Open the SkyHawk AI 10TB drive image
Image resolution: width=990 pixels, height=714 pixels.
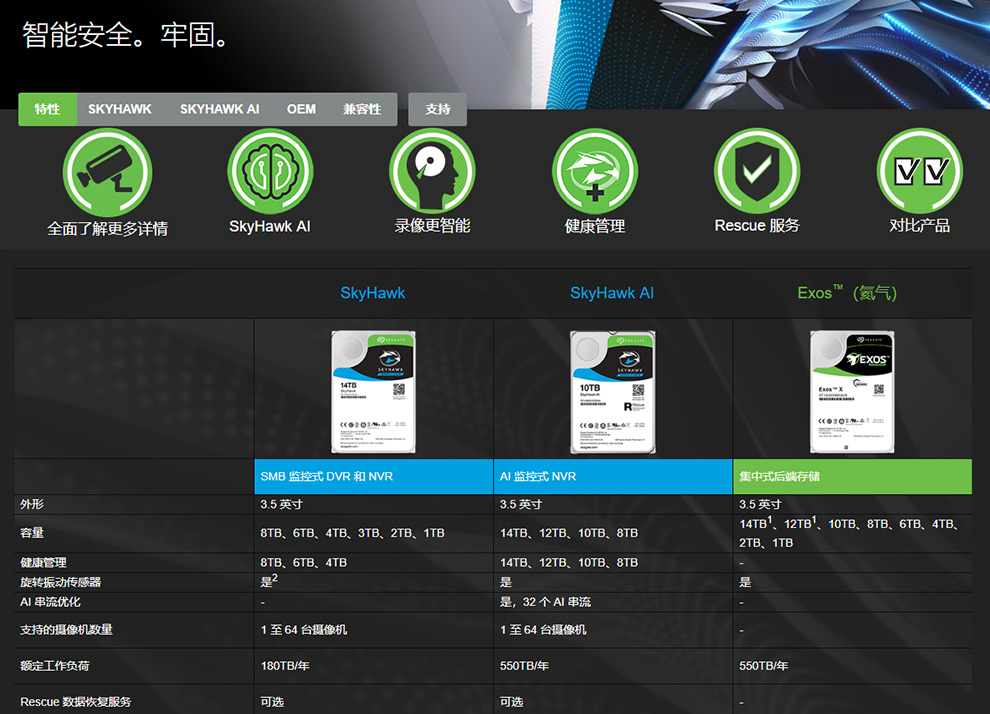click(613, 391)
